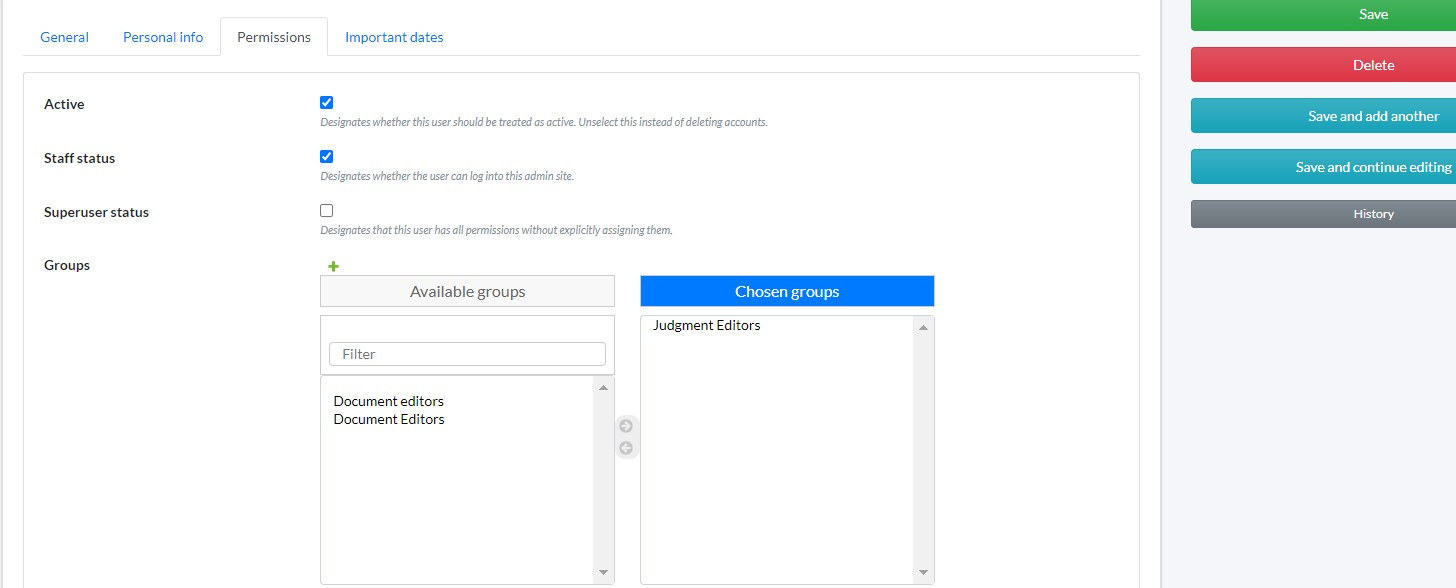Select Judgment Editors in Chosen groups

(706, 326)
